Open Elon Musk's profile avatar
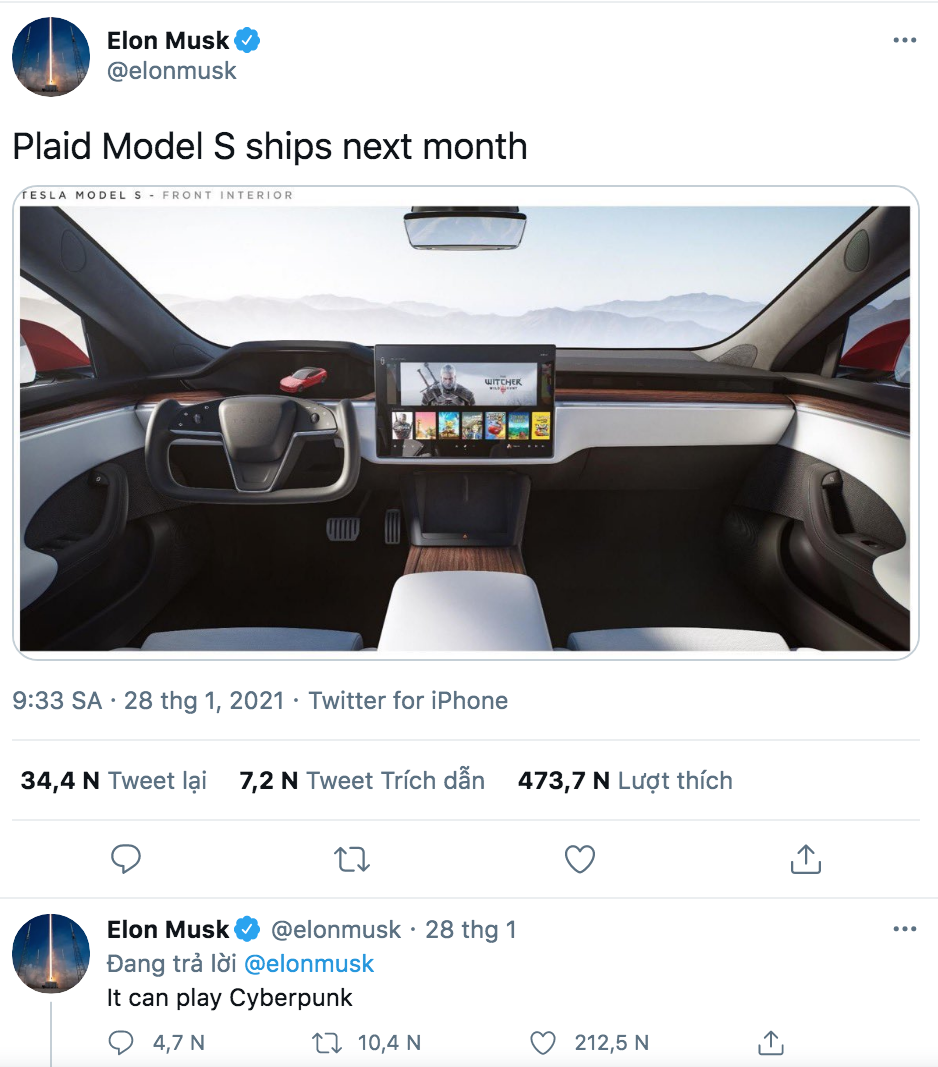This screenshot has height=1067, width=938. (50, 57)
